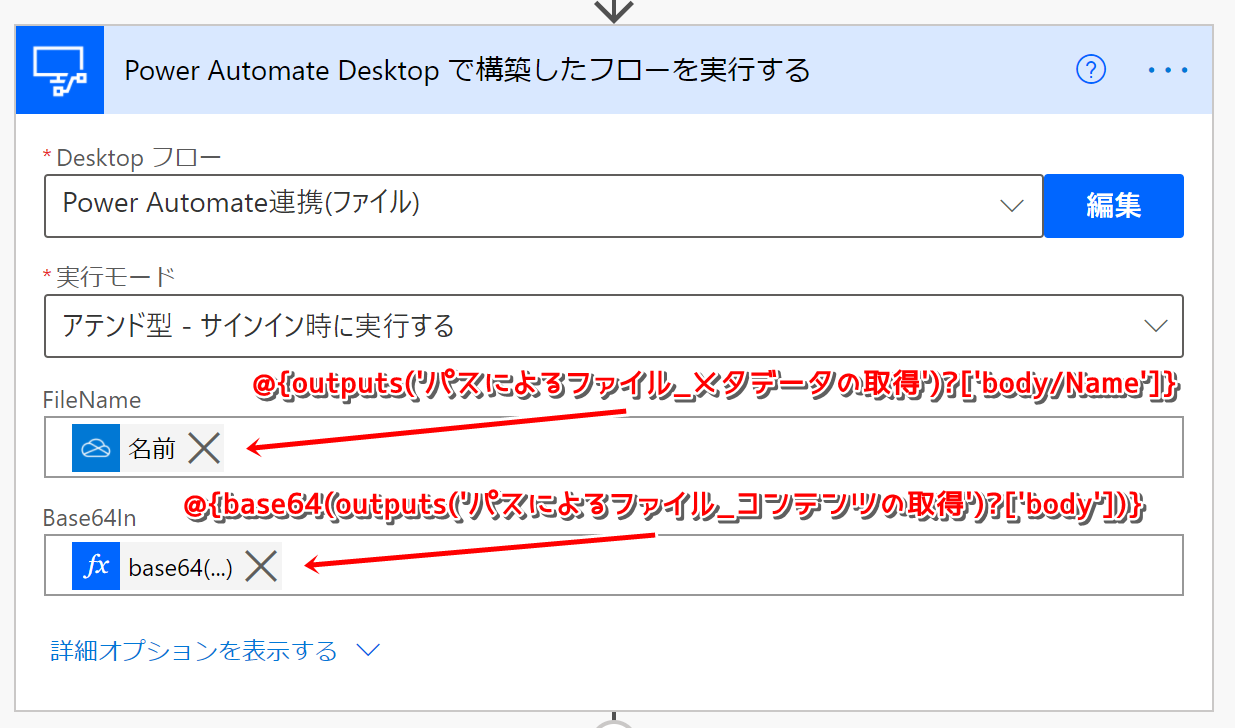Viewport: 1235px width, 728px height.
Task: Click the Desktop フロー field label
Action: click(139, 157)
